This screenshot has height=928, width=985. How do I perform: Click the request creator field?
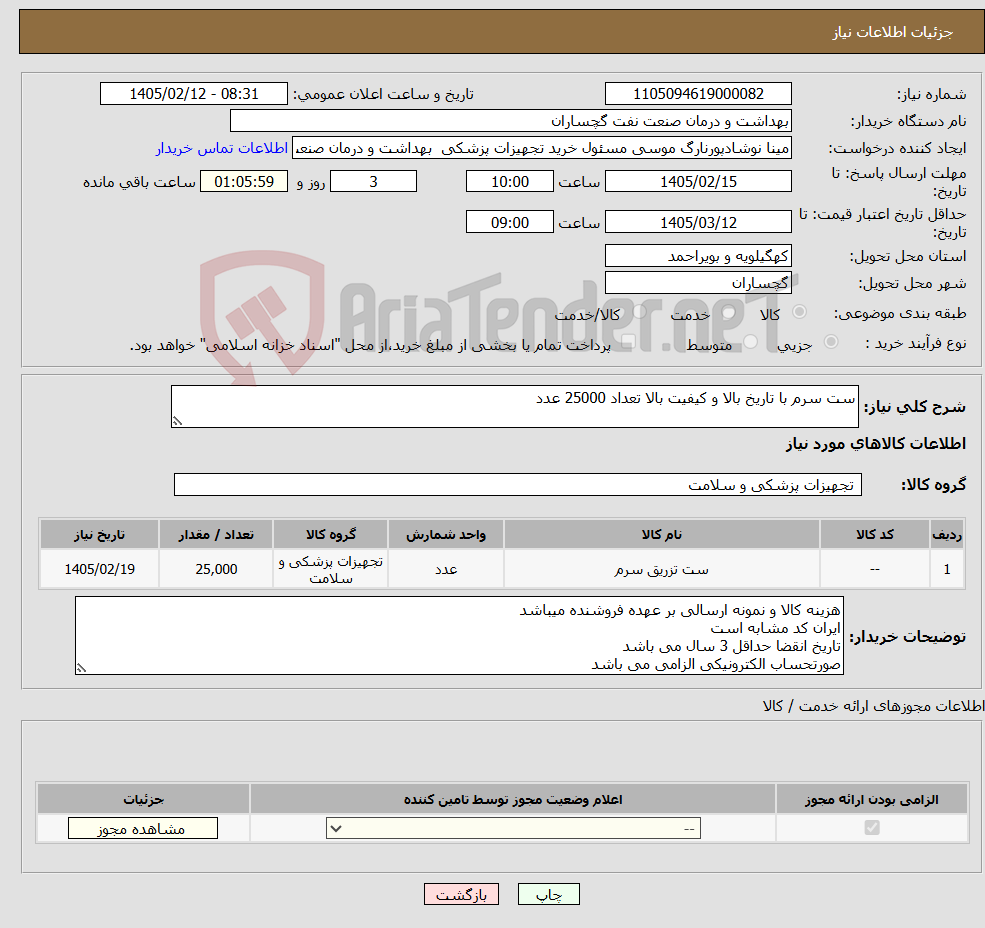(x=541, y=148)
